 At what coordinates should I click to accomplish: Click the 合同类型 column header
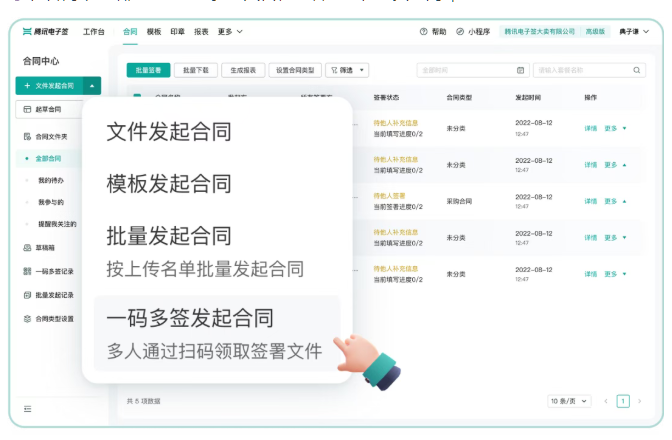tap(459, 98)
